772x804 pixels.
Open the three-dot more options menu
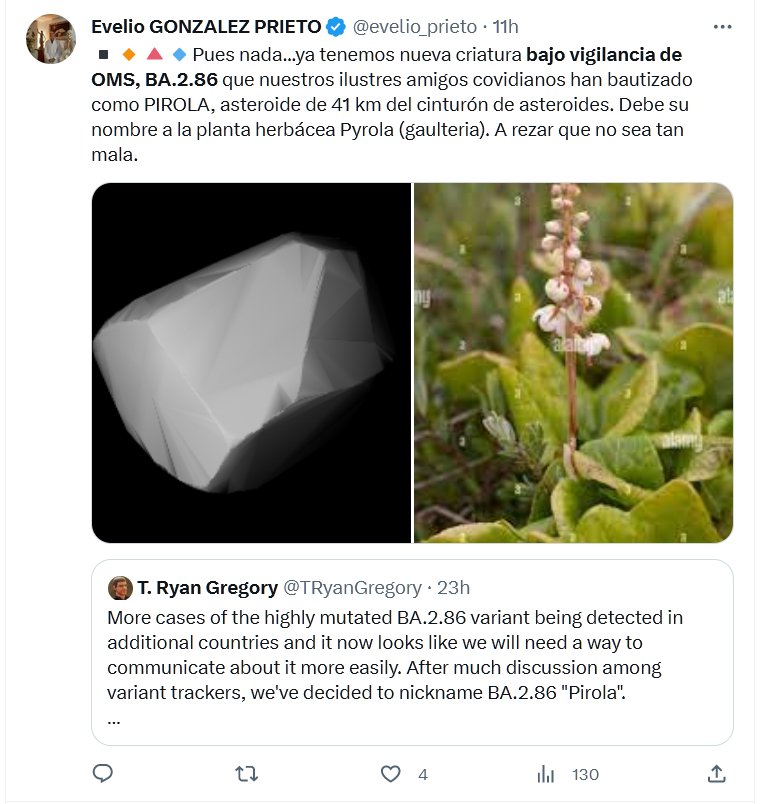722,26
